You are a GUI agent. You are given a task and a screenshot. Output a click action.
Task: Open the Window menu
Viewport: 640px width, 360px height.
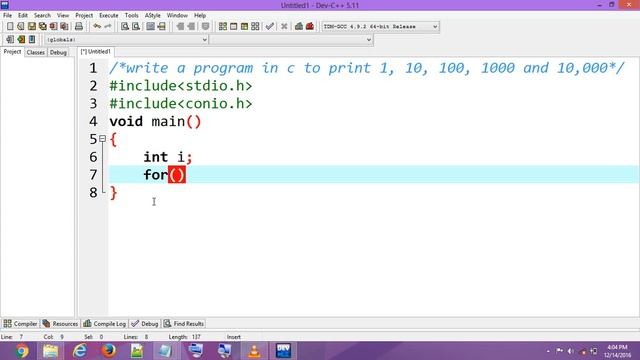click(177, 16)
